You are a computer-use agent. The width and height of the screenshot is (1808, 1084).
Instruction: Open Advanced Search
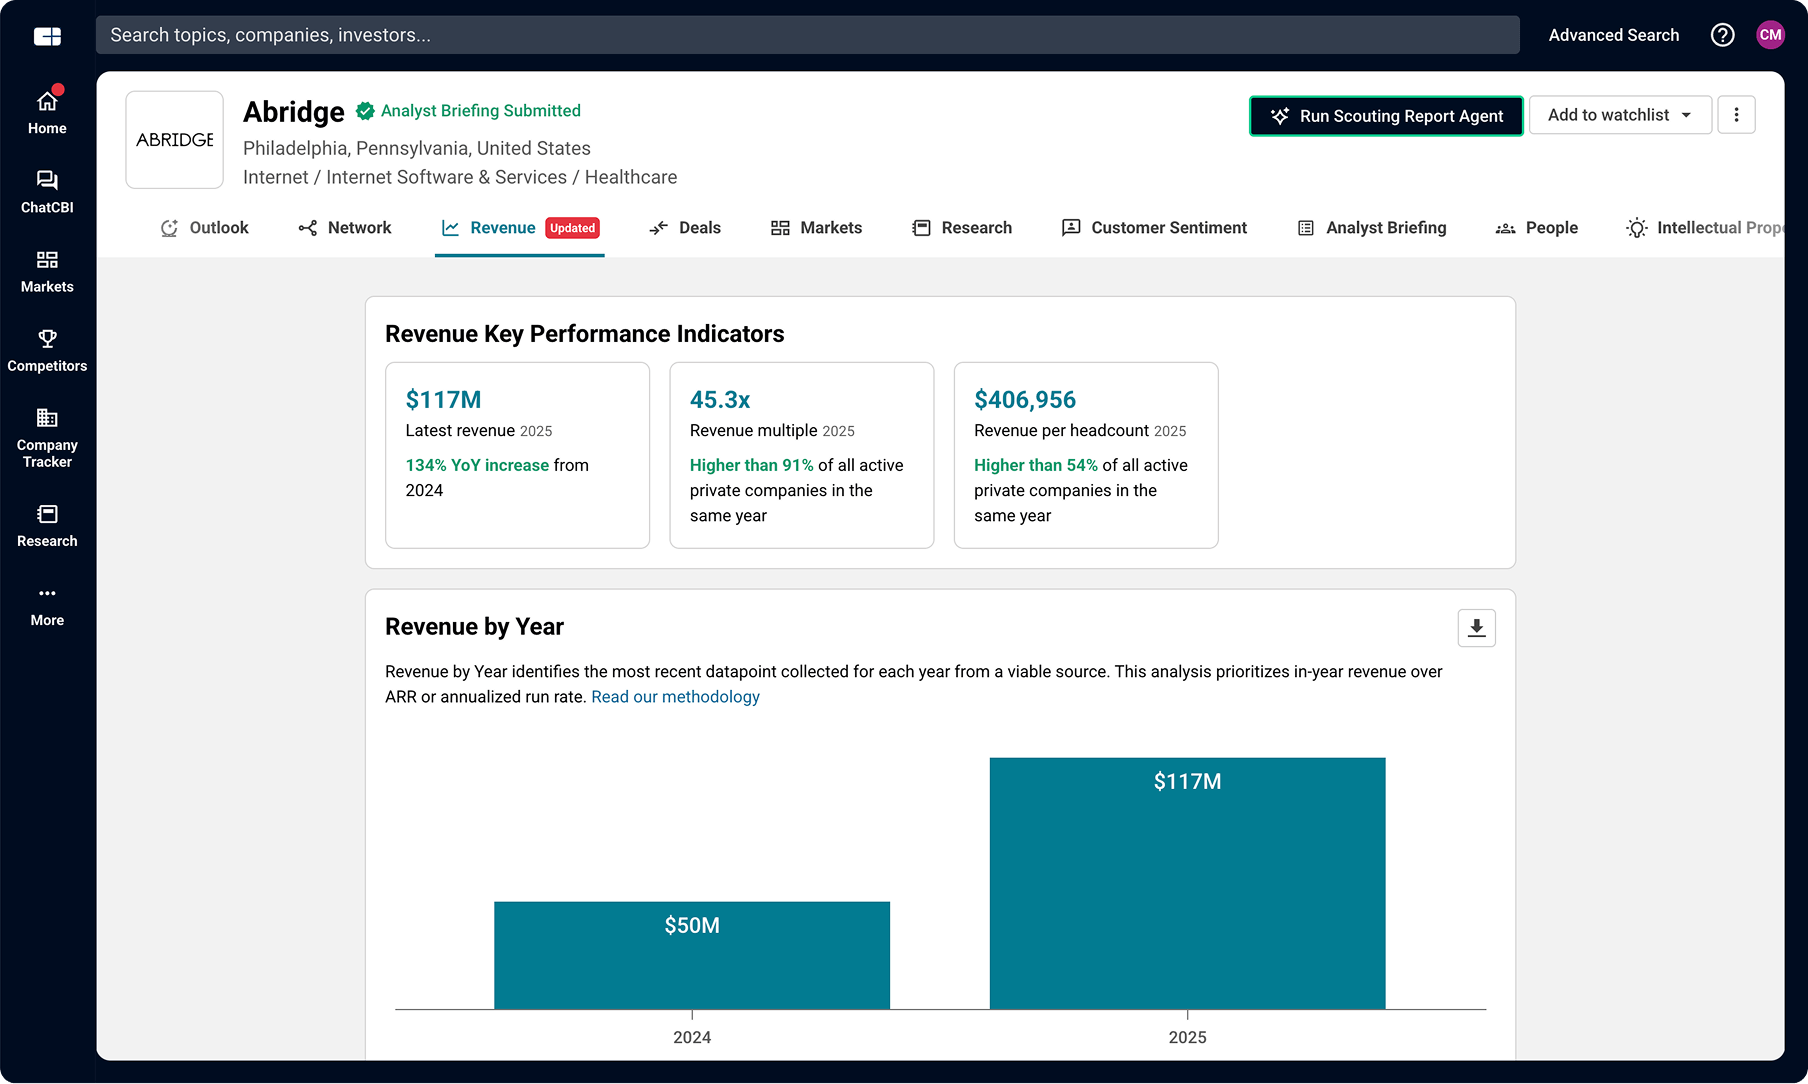point(1613,35)
